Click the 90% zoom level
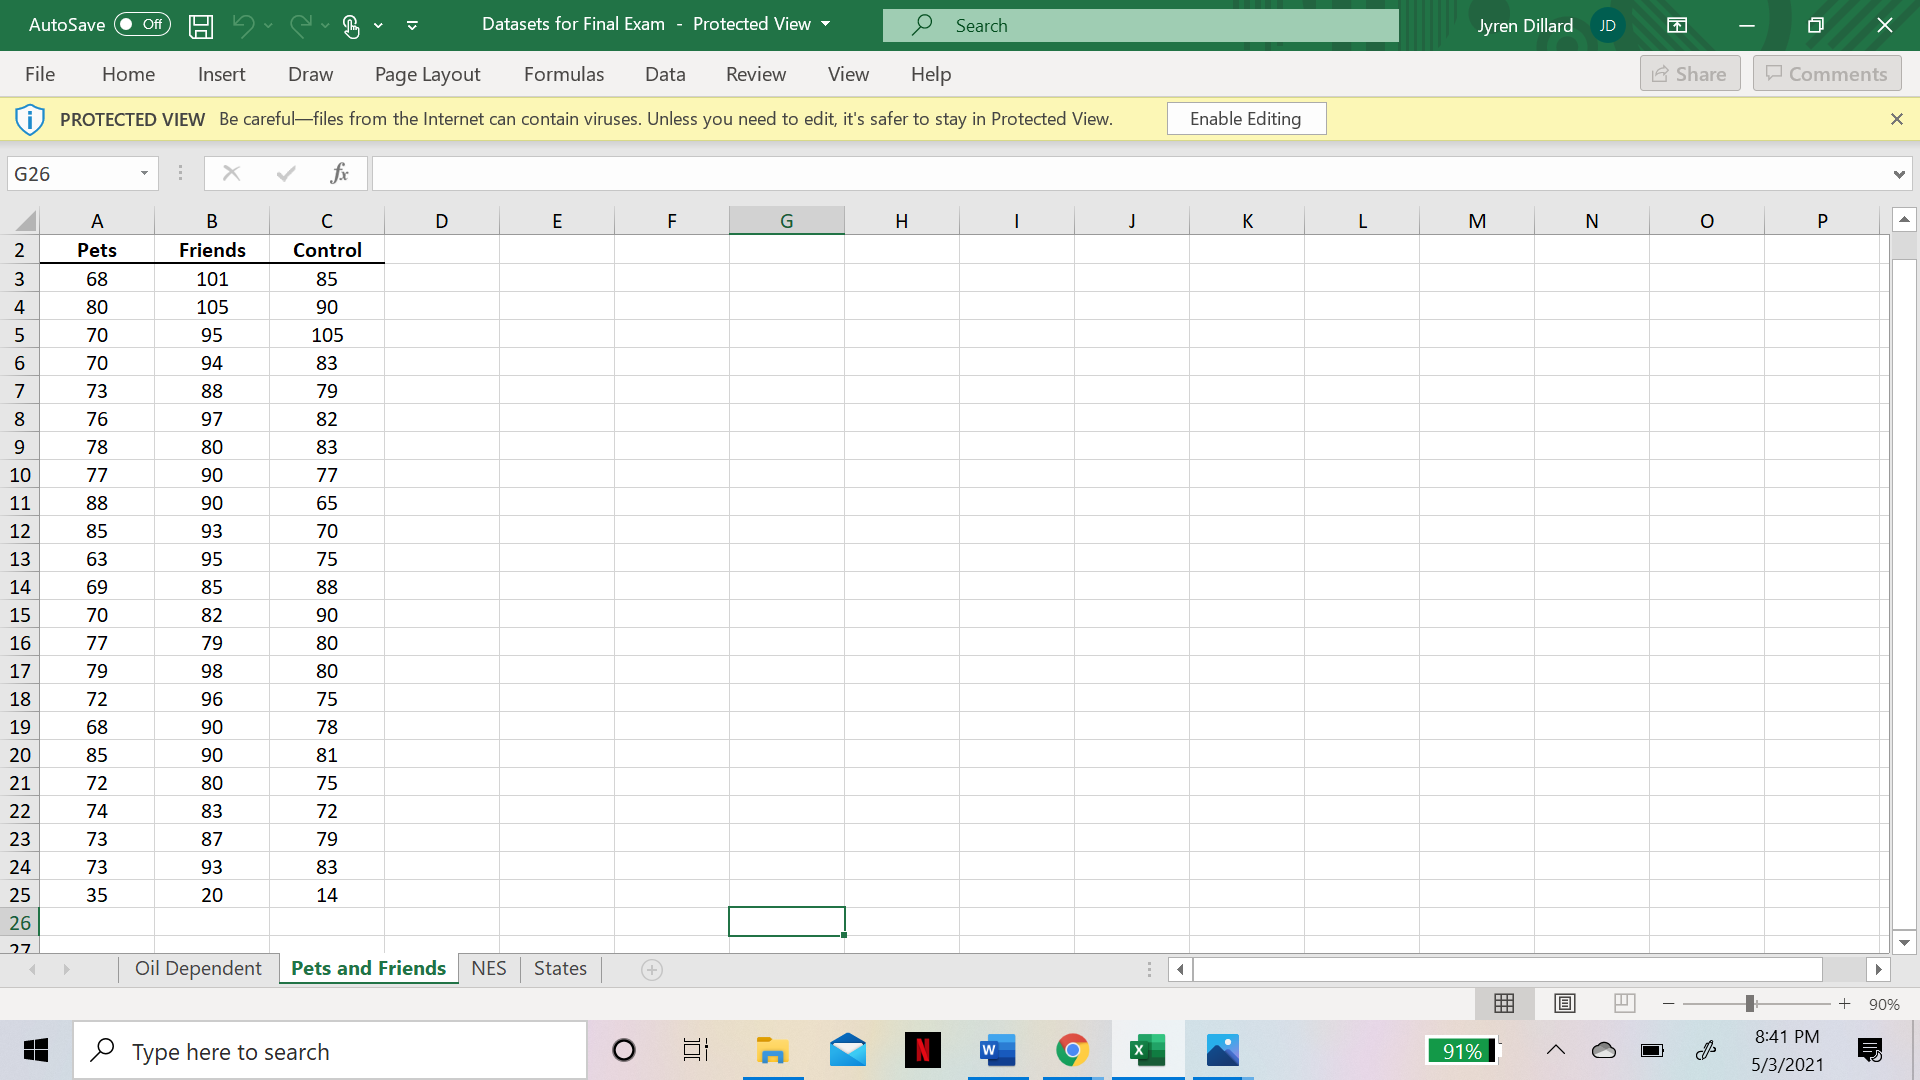The image size is (1920, 1080). point(1884,1004)
